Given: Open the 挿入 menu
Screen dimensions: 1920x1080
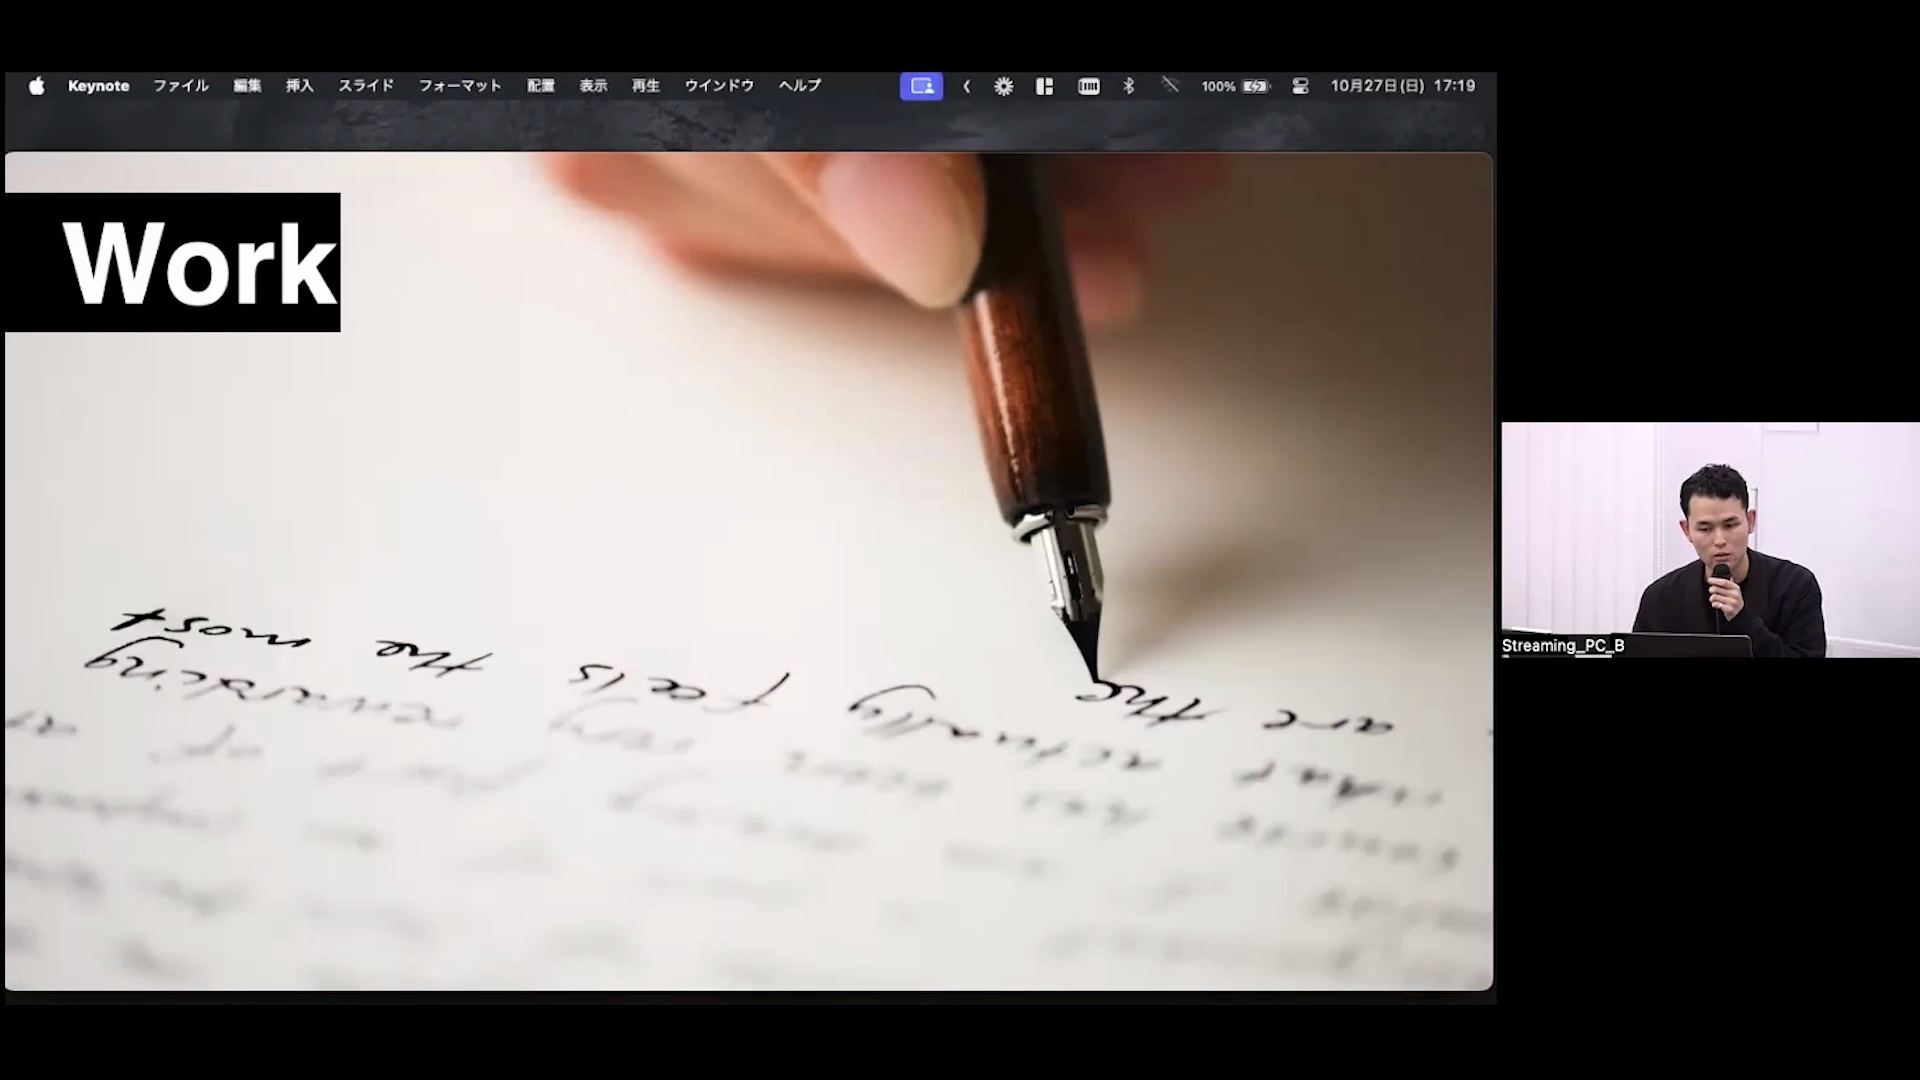Looking at the screenshot, I should coord(300,86).
